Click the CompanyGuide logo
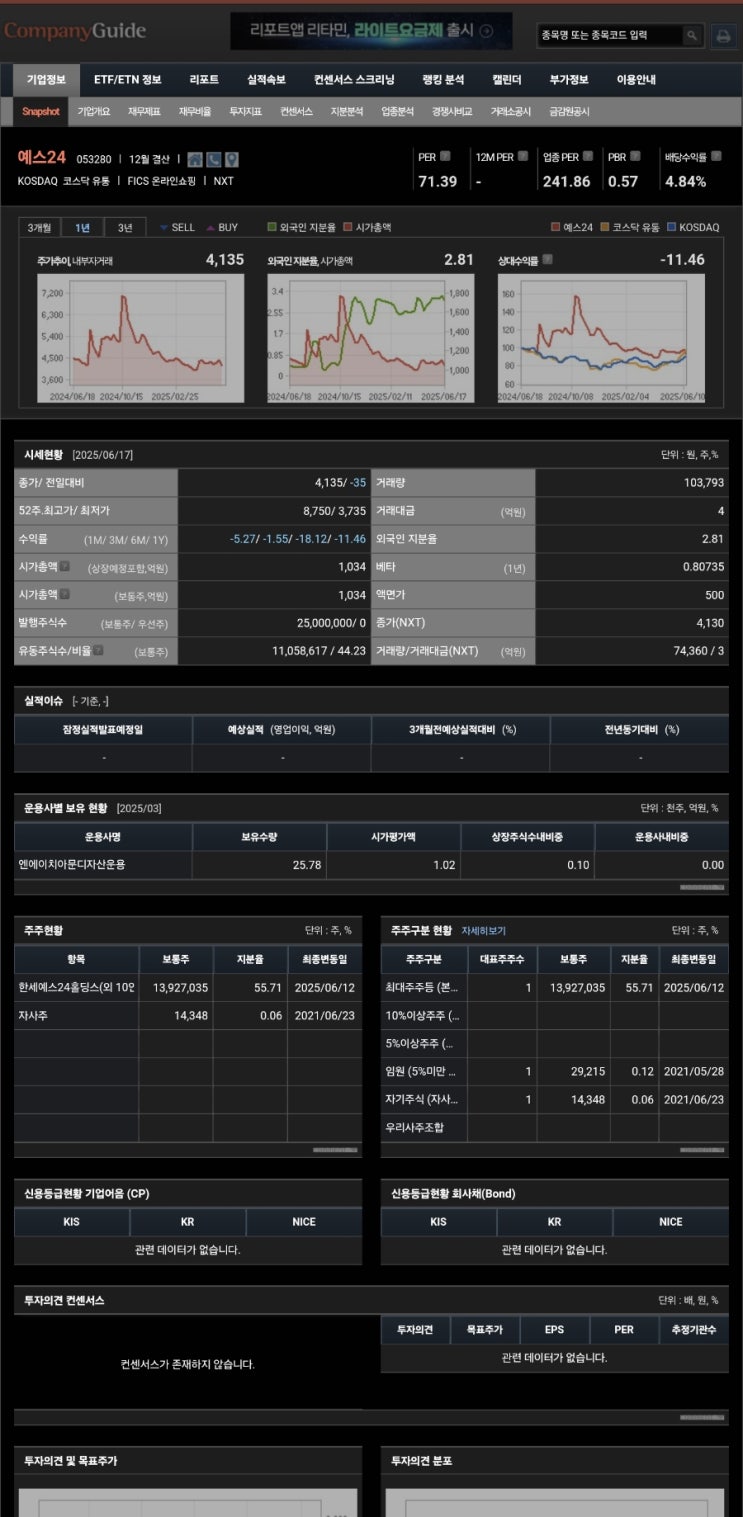This screenshot has width=743, height=1517. (x=74, y=31)
